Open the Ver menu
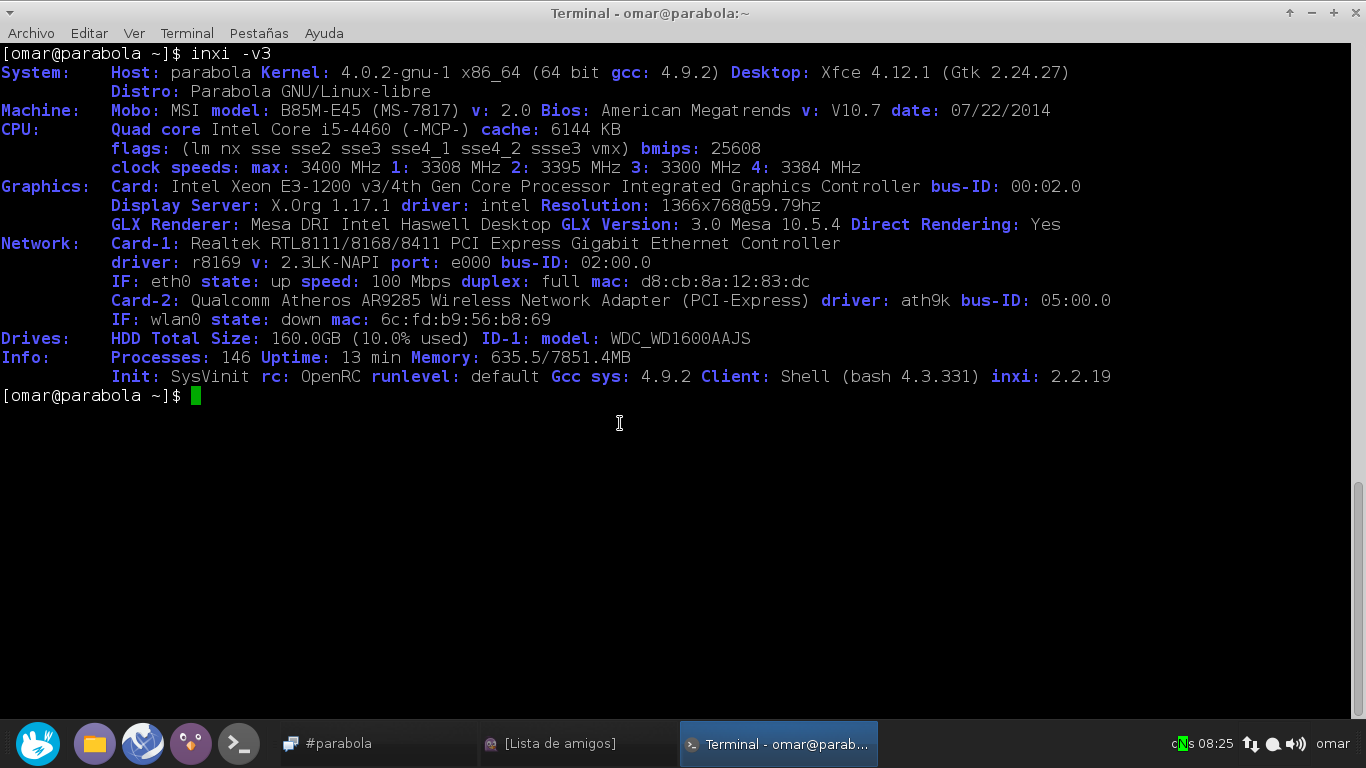The width and height of the screenshot is (1366, 768). click(134, 33)
